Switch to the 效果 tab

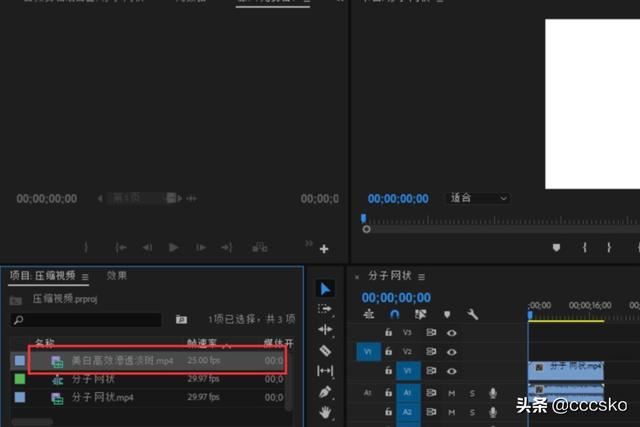click(117, 276)
